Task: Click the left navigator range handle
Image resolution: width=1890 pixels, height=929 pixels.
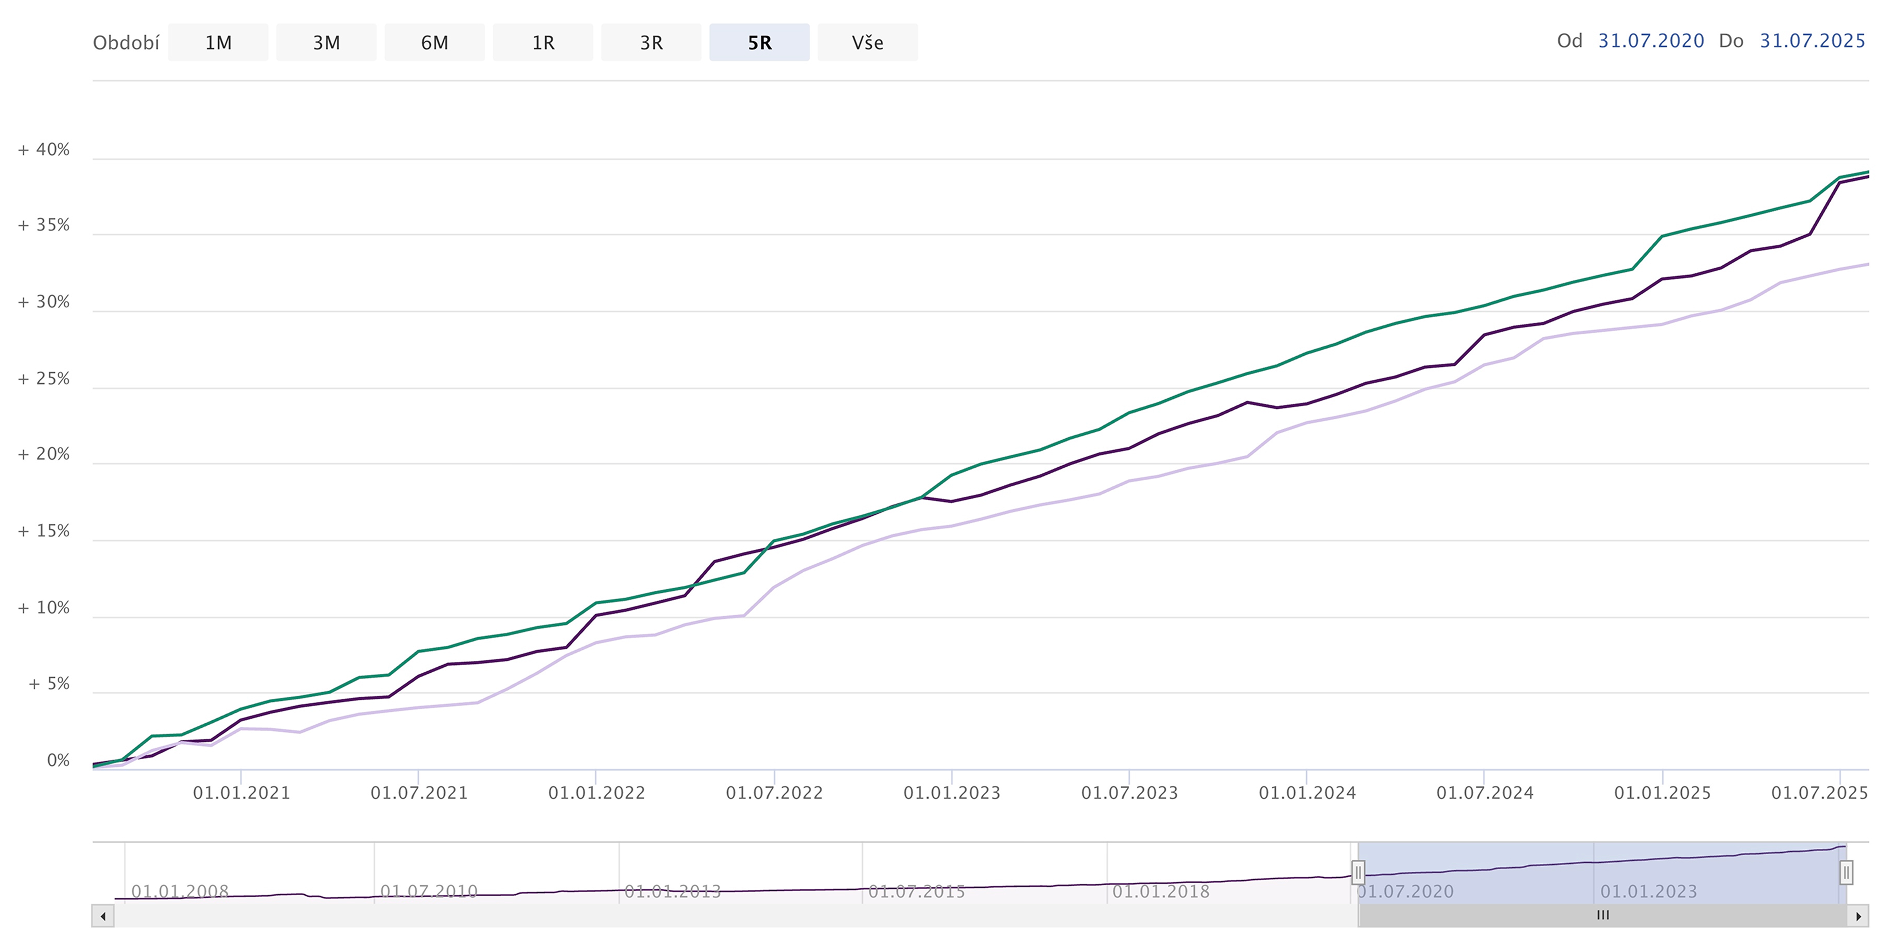Action: (1358, 872)
